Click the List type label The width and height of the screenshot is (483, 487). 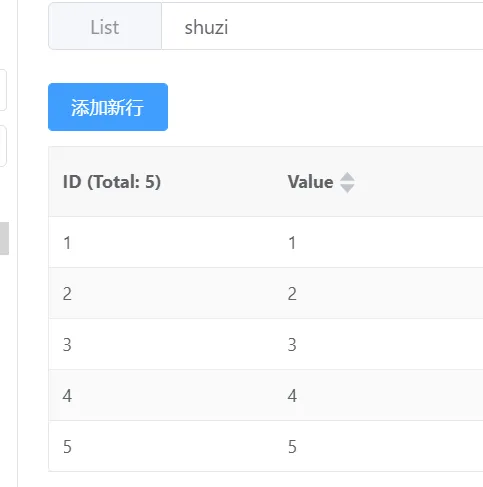click(105, 26)
